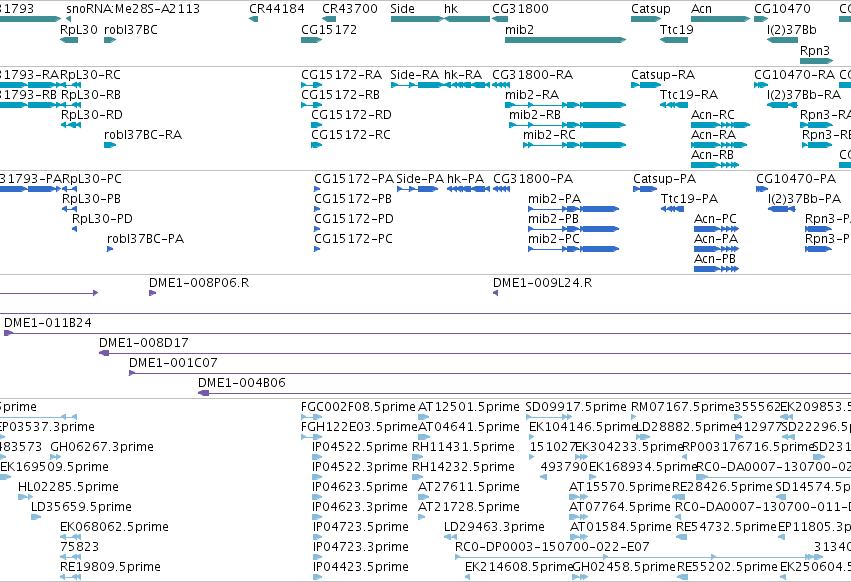Select the robl37BC-PA protein label

[145, 239]
